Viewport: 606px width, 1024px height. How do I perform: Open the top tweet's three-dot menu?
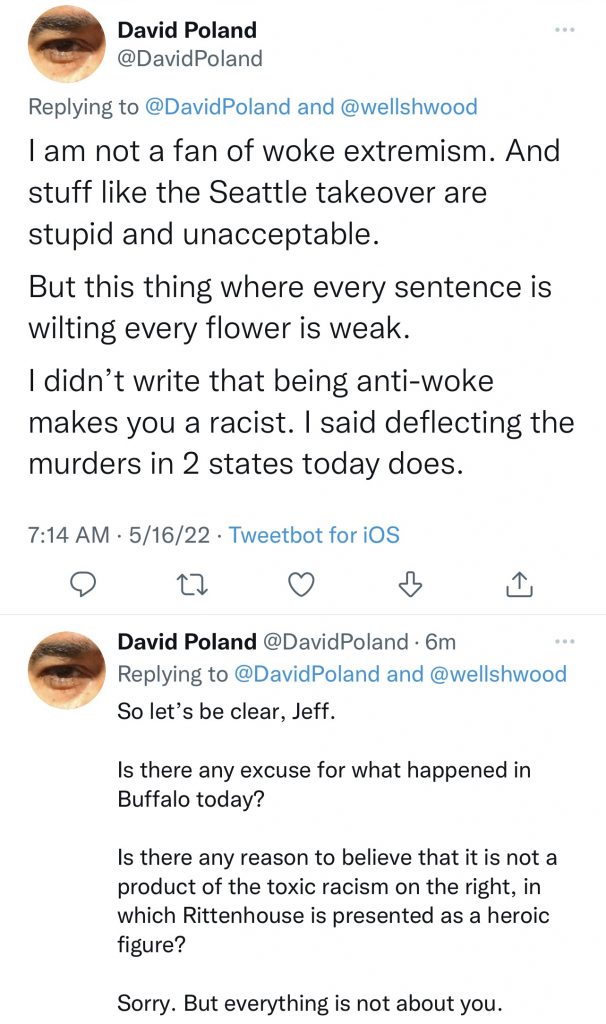point(564,30)
